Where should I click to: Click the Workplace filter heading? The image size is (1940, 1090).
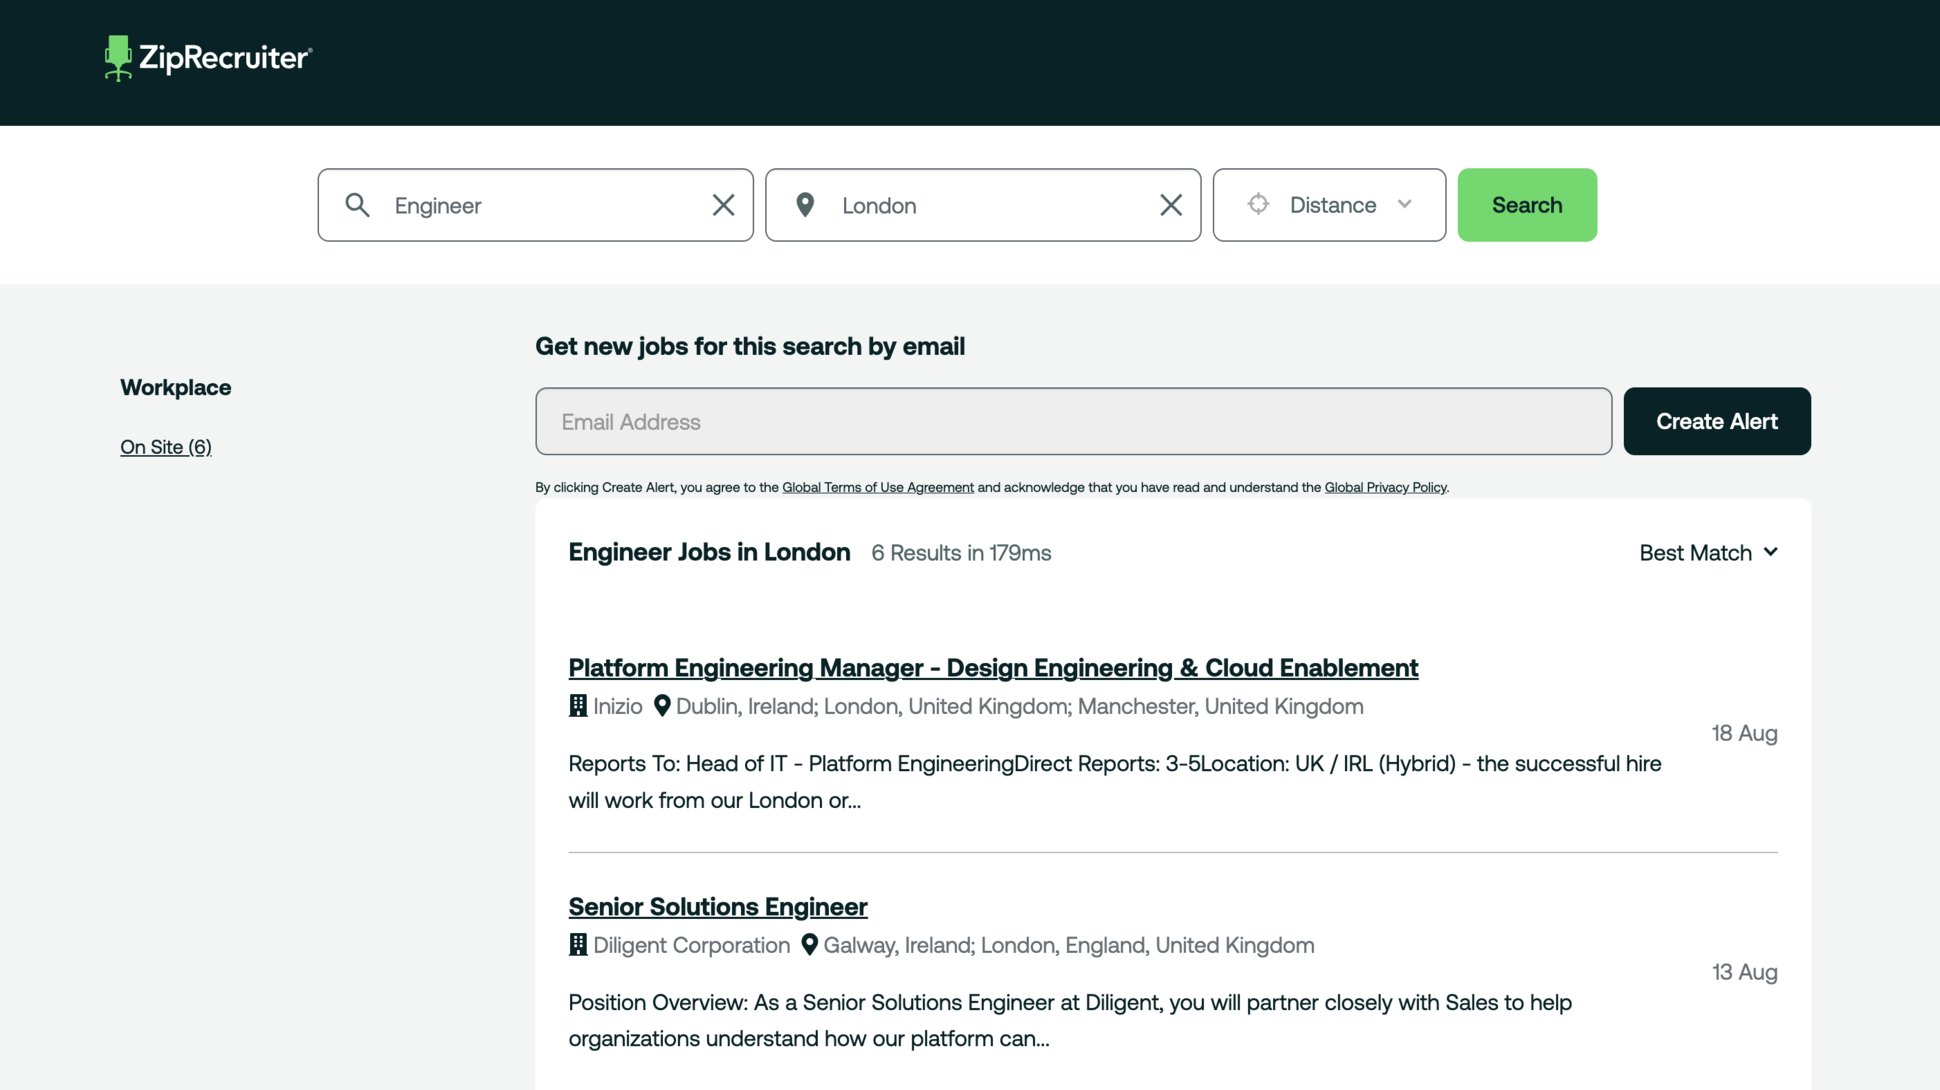click(176, 387)
